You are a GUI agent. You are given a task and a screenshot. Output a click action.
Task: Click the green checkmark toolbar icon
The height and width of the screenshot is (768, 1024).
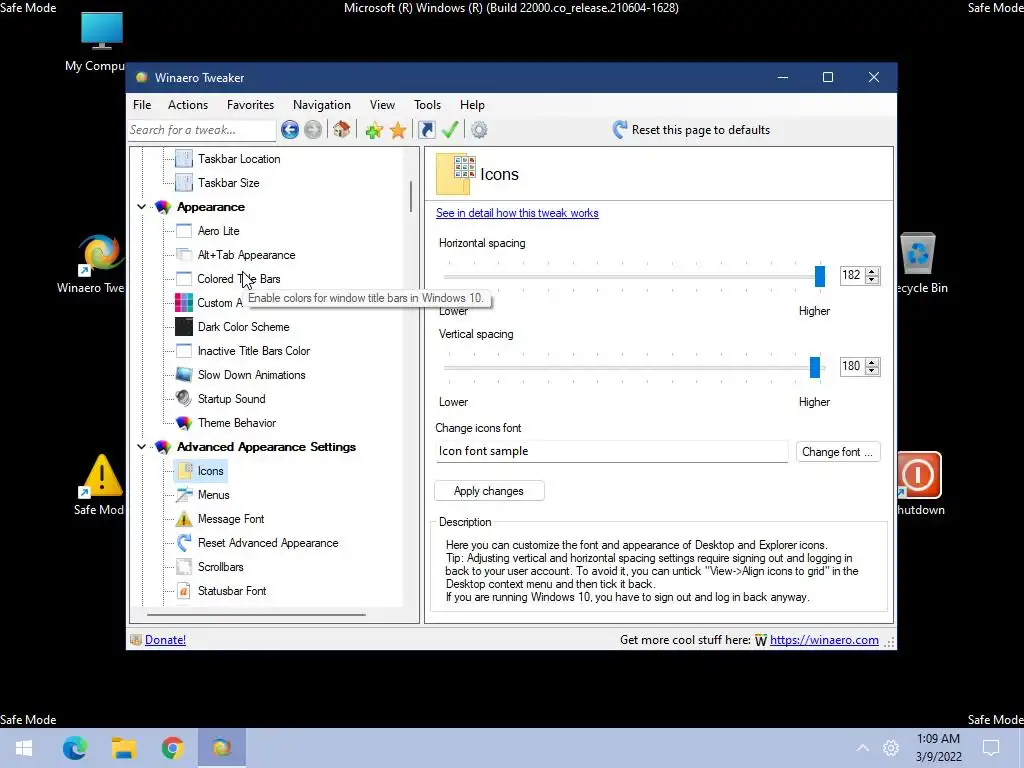450,129
